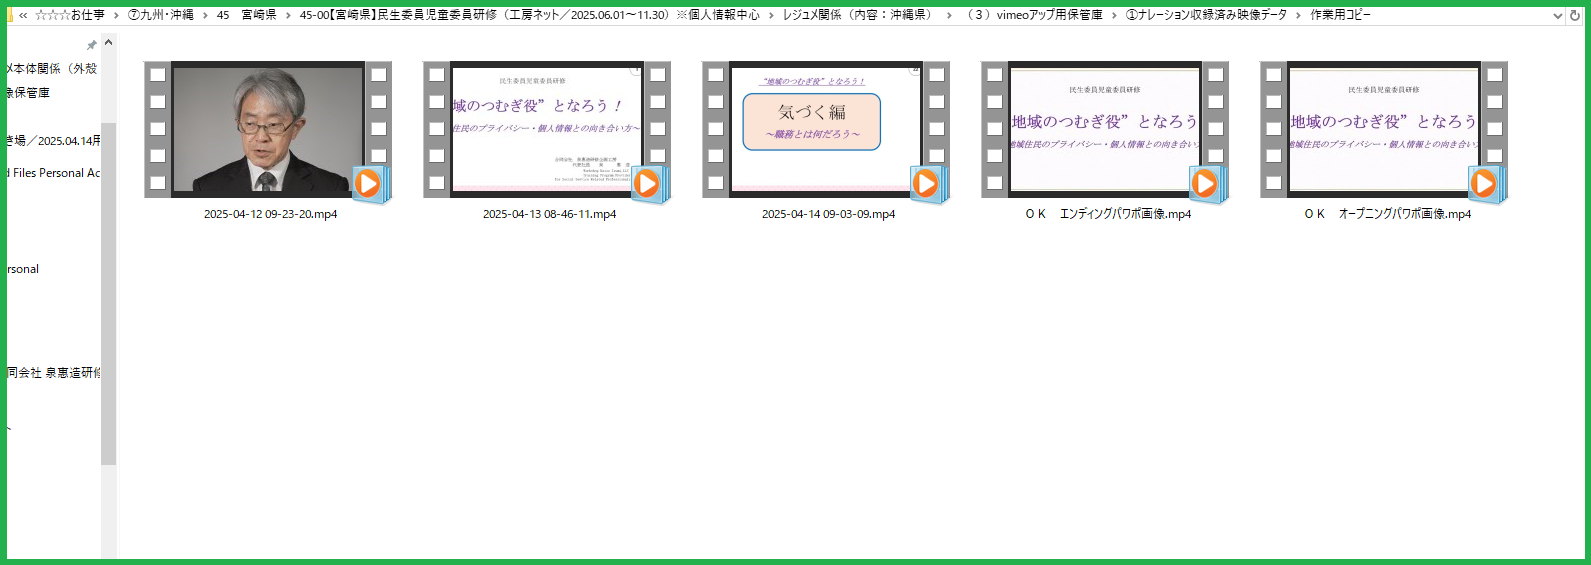Click file name 2025-04-13 08-46-11.mp4
Image resolution: width=1591 pixels, height=565 pixels.
[549, 214]
